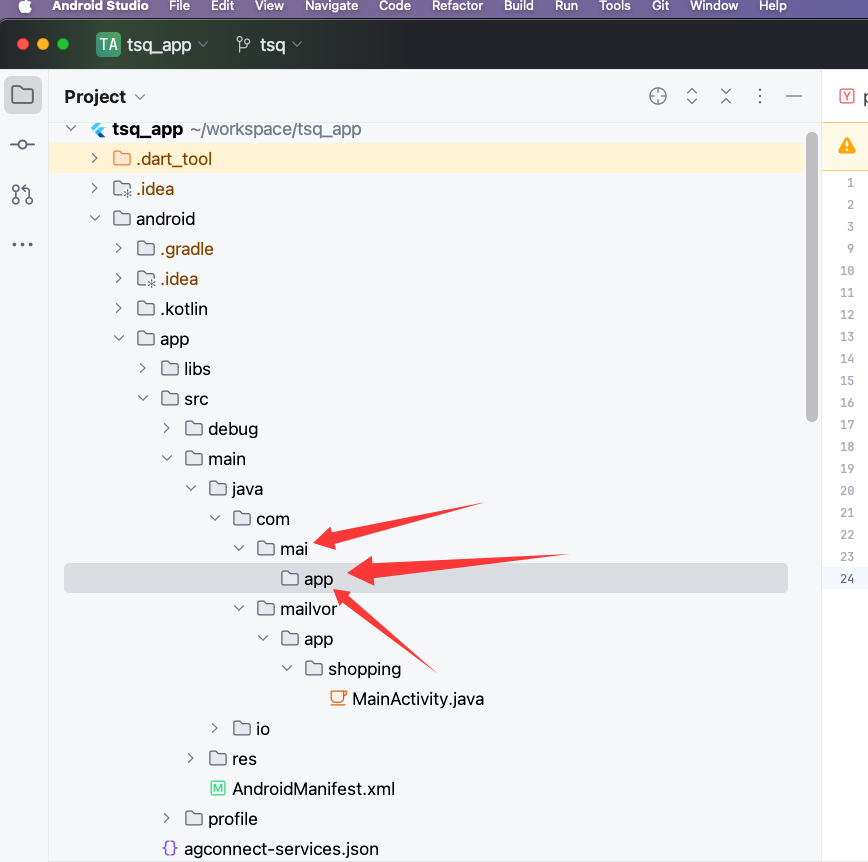The image size is (868, 862).
Task: Click the Select Opened File crosshair icon
Action: [657, 96]
